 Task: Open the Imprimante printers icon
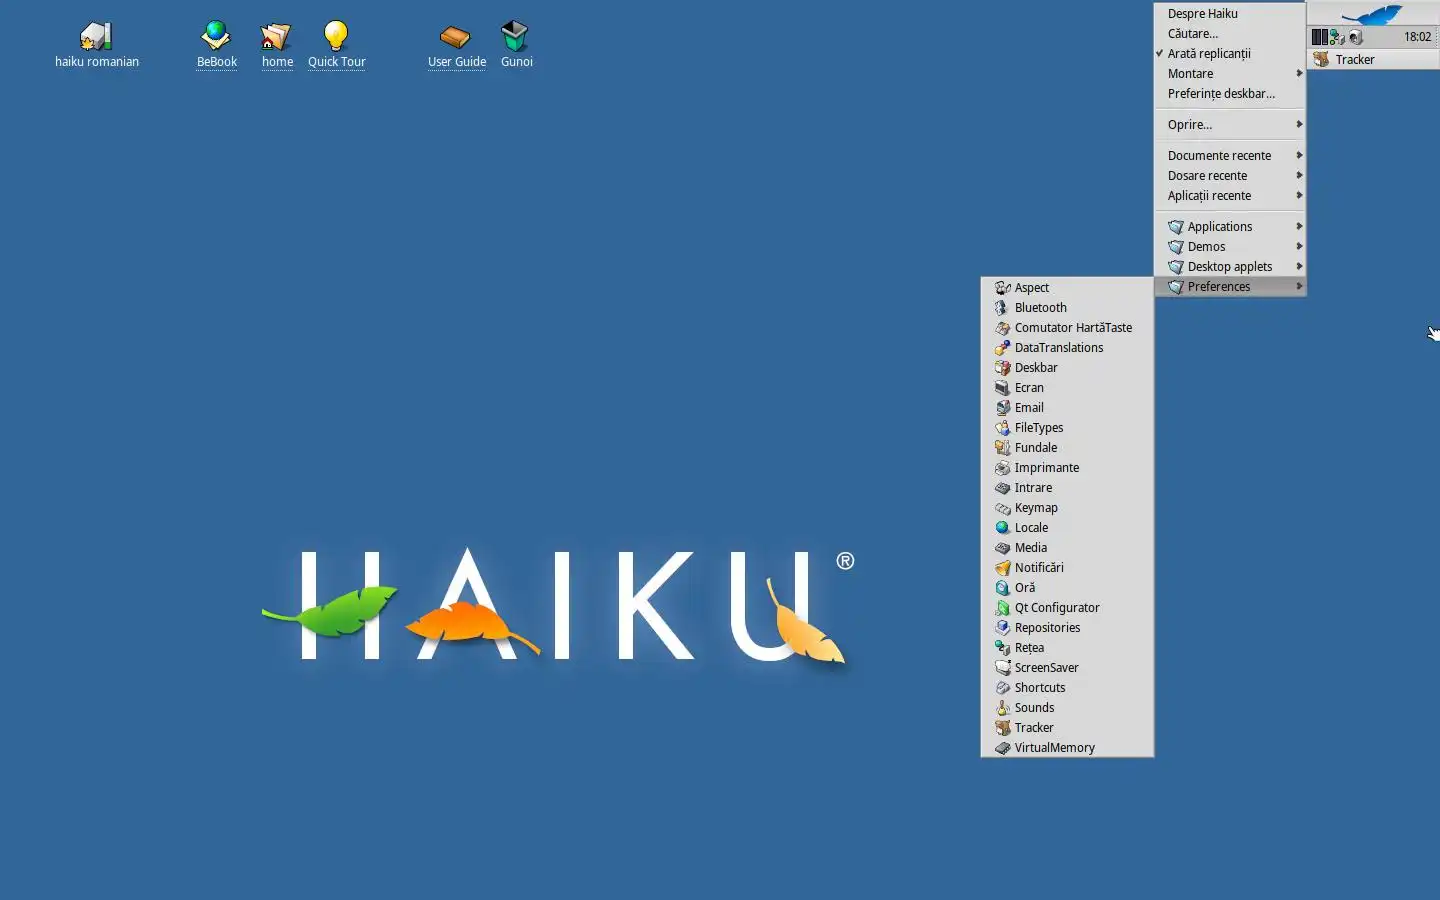click(x=1002, y=468)
